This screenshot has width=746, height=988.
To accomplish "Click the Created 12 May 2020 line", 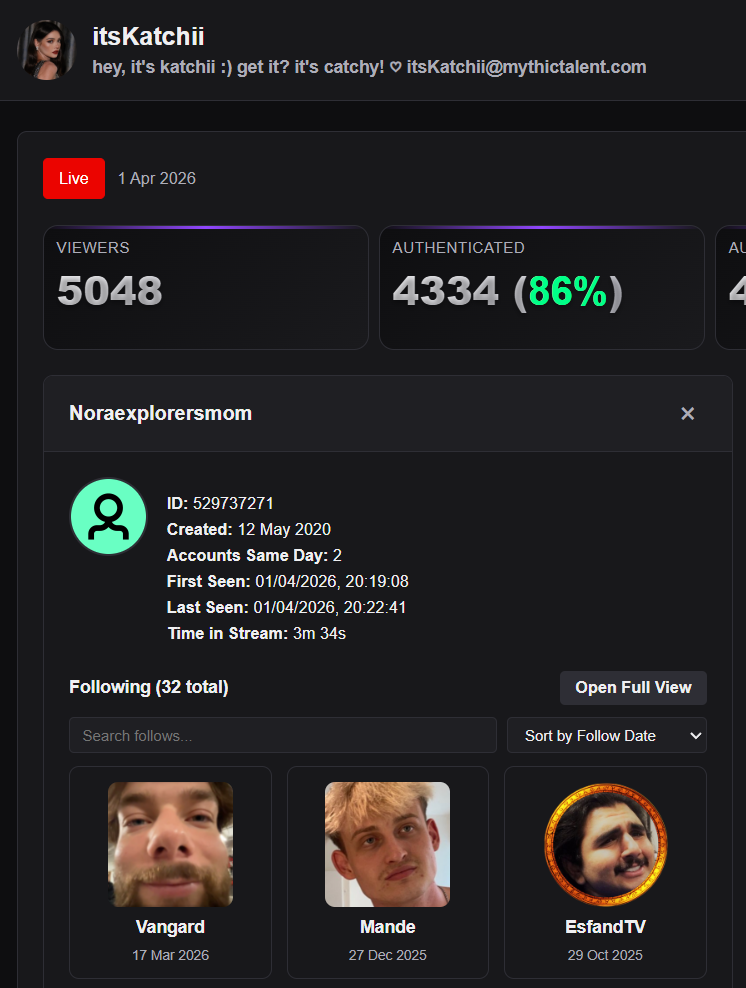I will click(249, 529).
